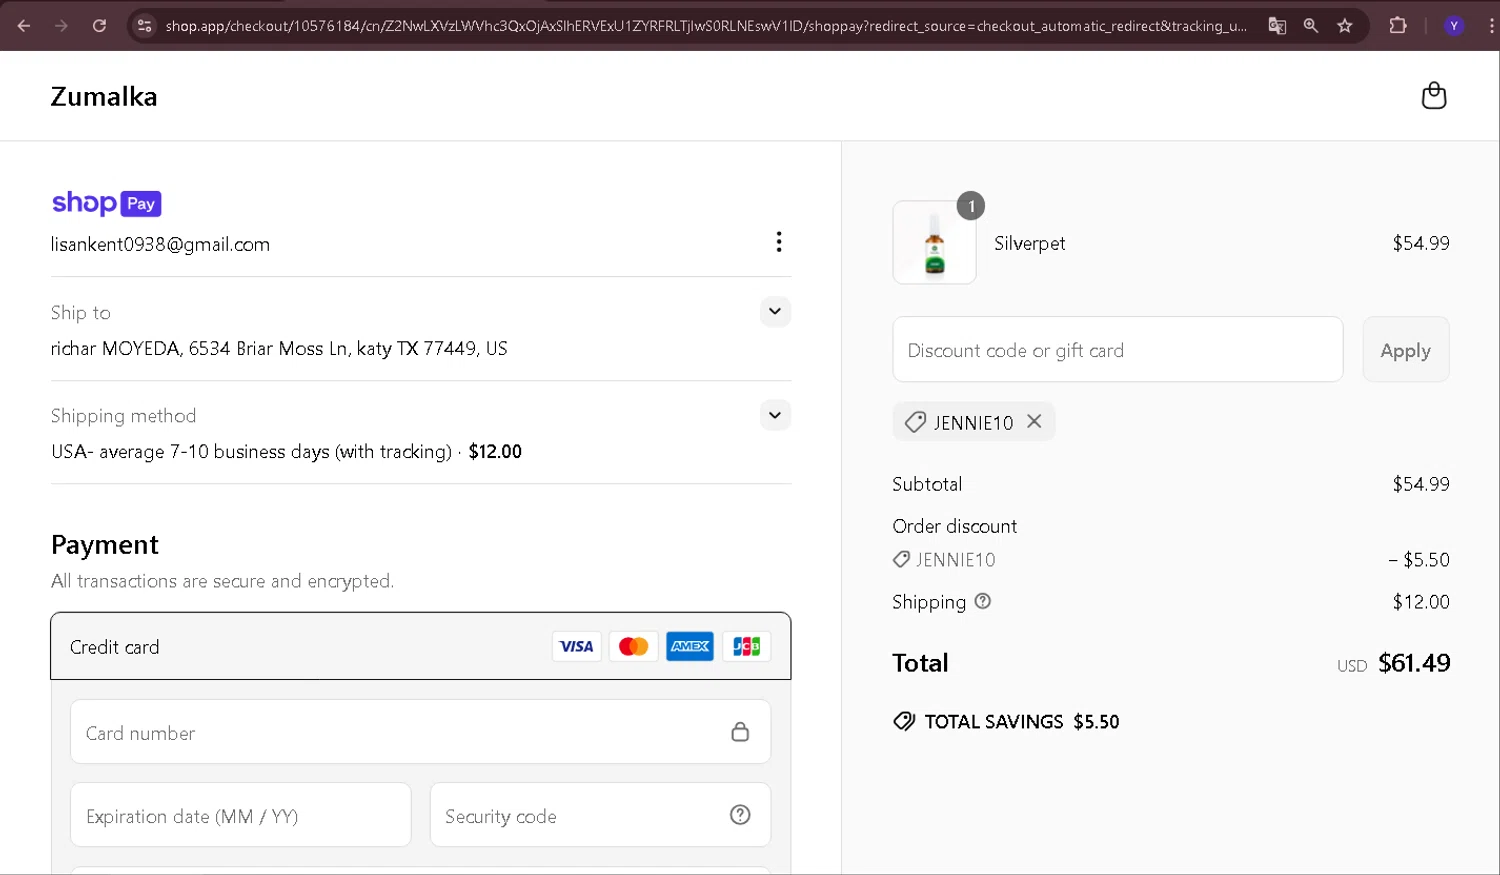Click the JCB card logo
Screen dimensions: 1500x875
click(x=746, y=647)
